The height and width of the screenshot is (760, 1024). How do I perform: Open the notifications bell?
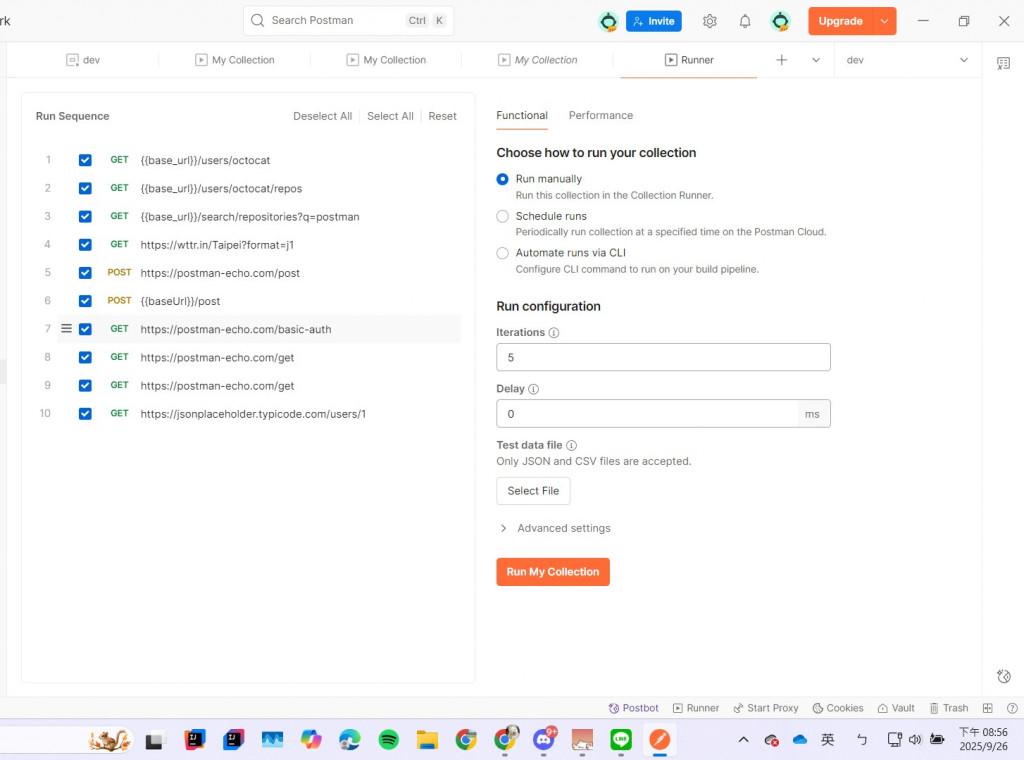pos(744,21)
